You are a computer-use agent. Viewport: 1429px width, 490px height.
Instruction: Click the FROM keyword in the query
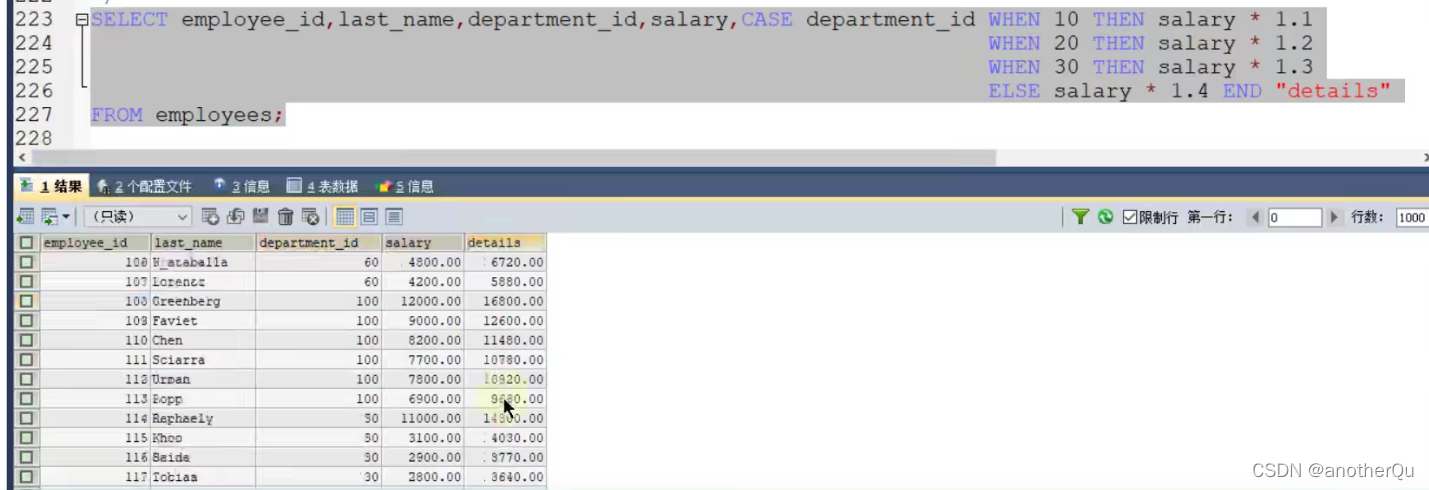[117, 115]
